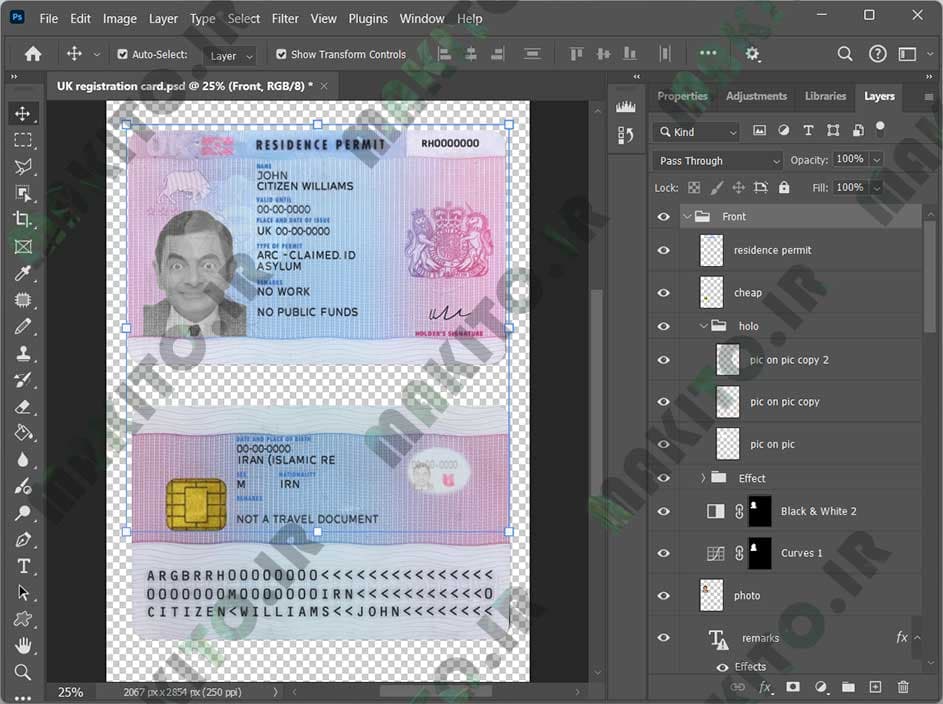This screenshot has height=704, width=943.
Task: Select the Rectangular Marquee tool
Action: click(x=23, y=140)
